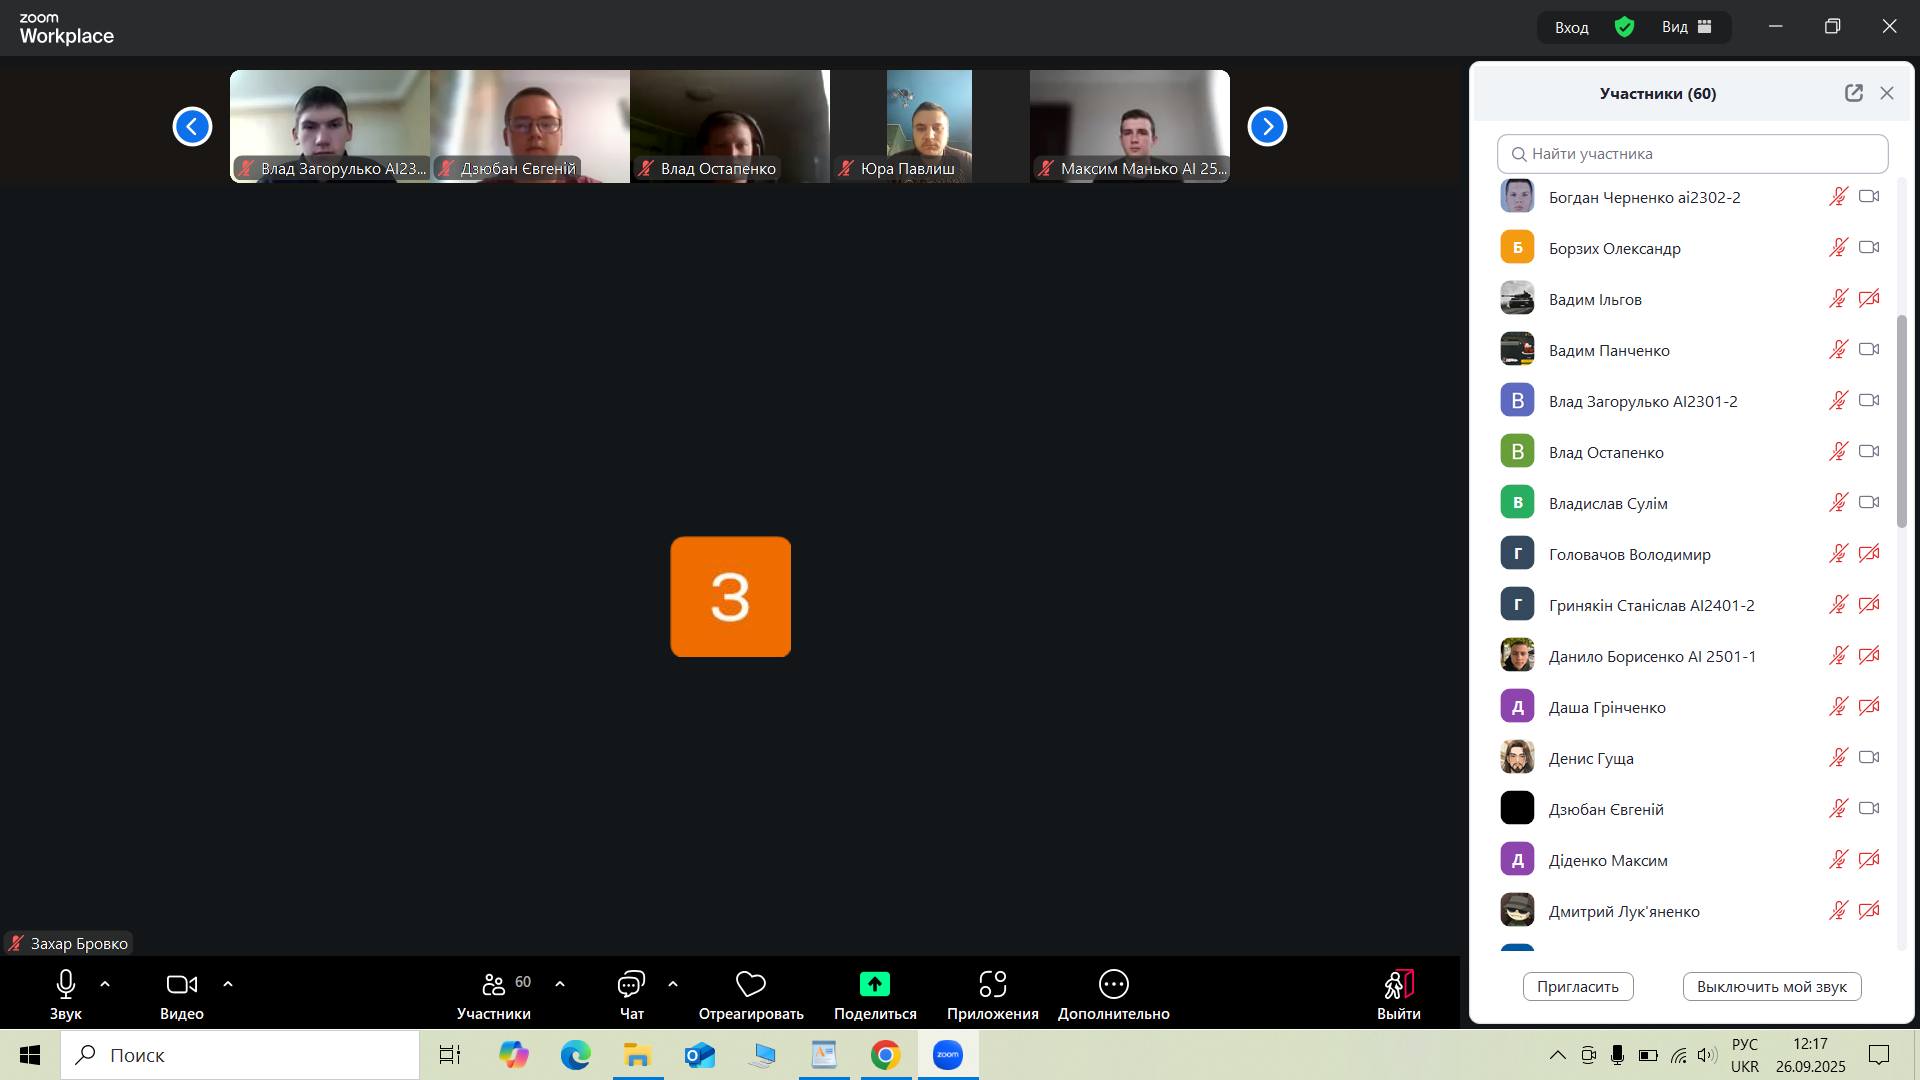Click the Invite (Пригласить) button
This screenshot has height=1080, width=1920.
pos(1577,987)
